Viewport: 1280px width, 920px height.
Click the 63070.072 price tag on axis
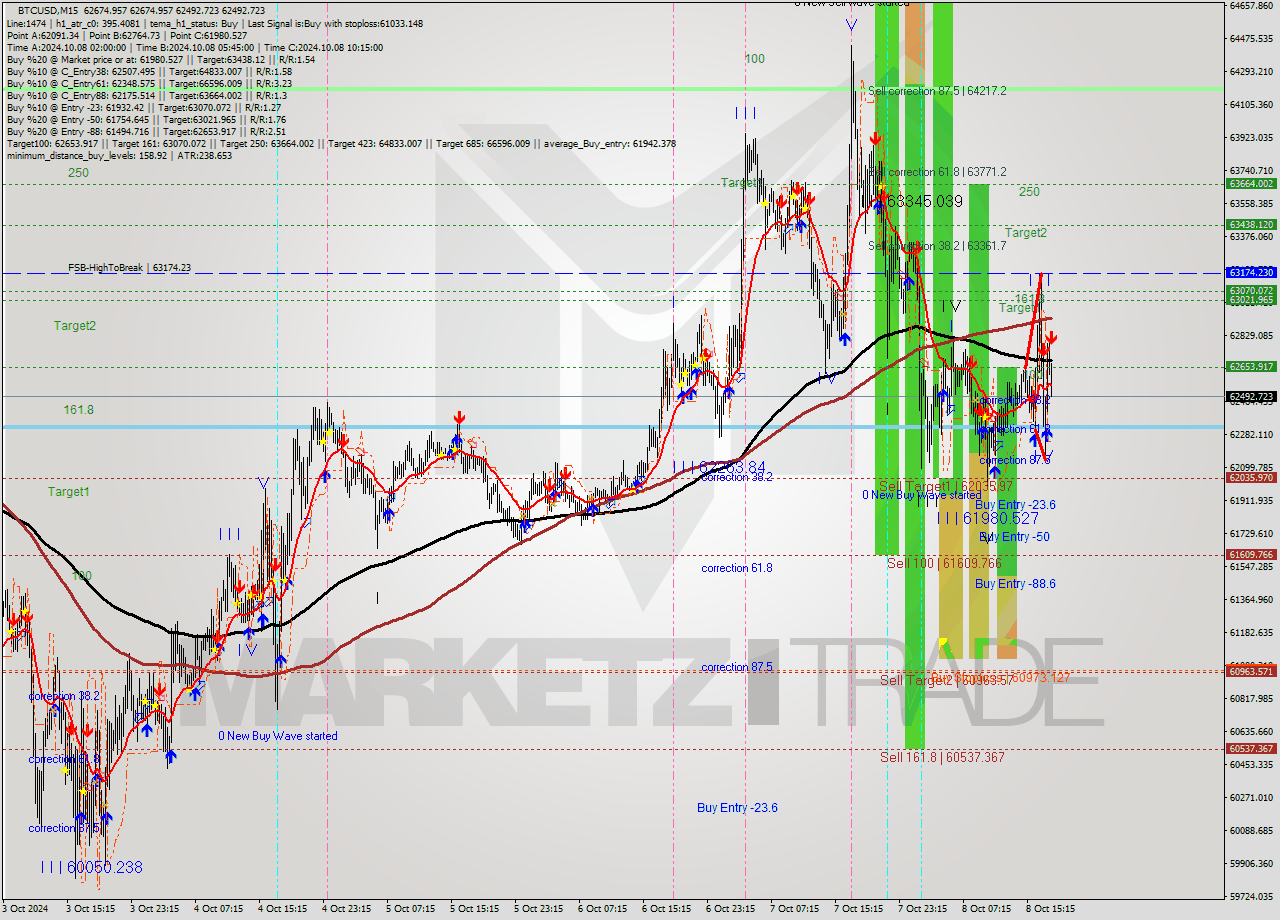[x=1251, y=291]
